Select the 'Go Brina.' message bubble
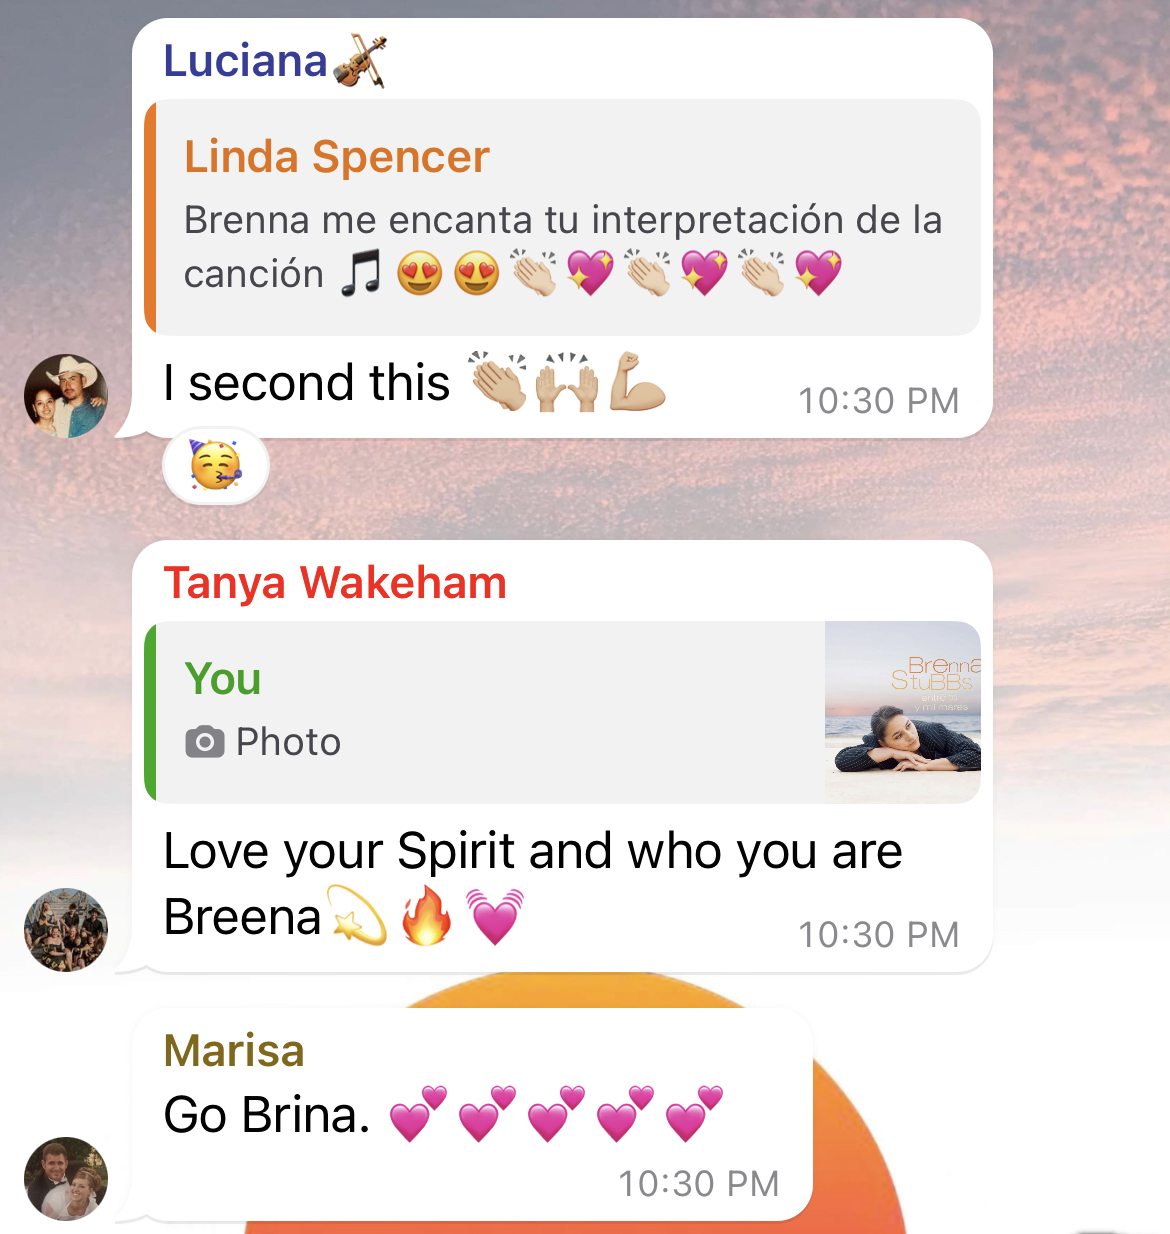This screenshot has height=1234, width=1170. pyautogui.click(x=472, y=1115)
